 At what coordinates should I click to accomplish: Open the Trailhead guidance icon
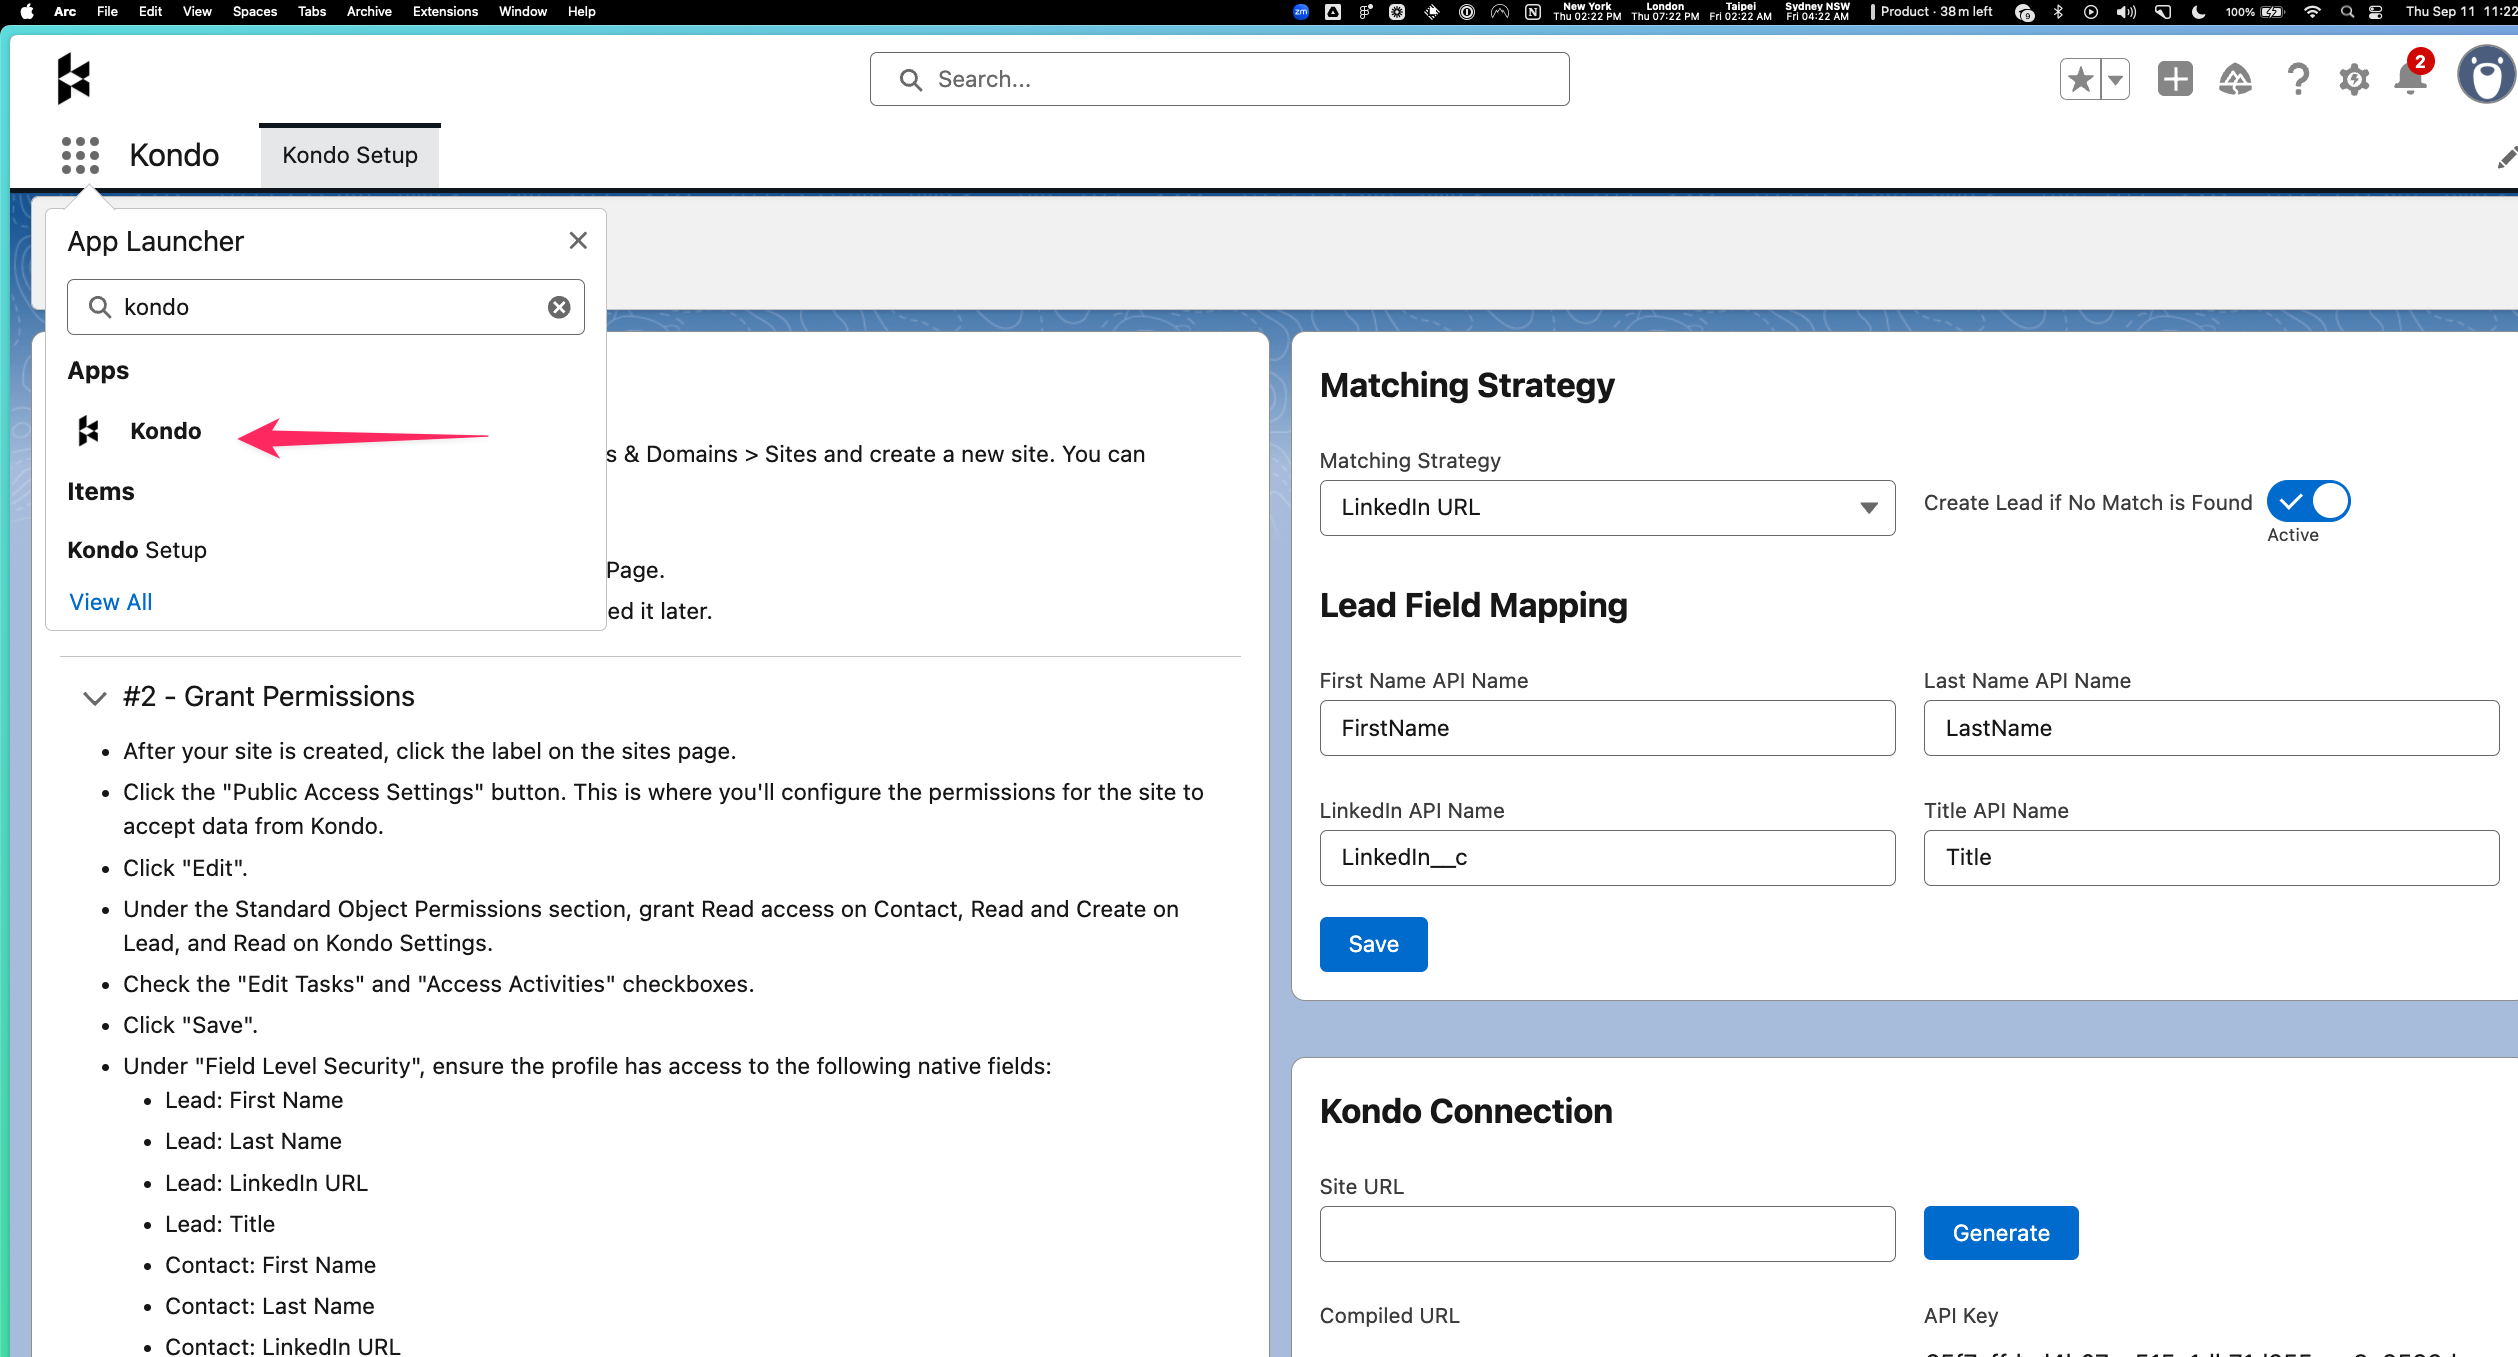coord(2235,79)
